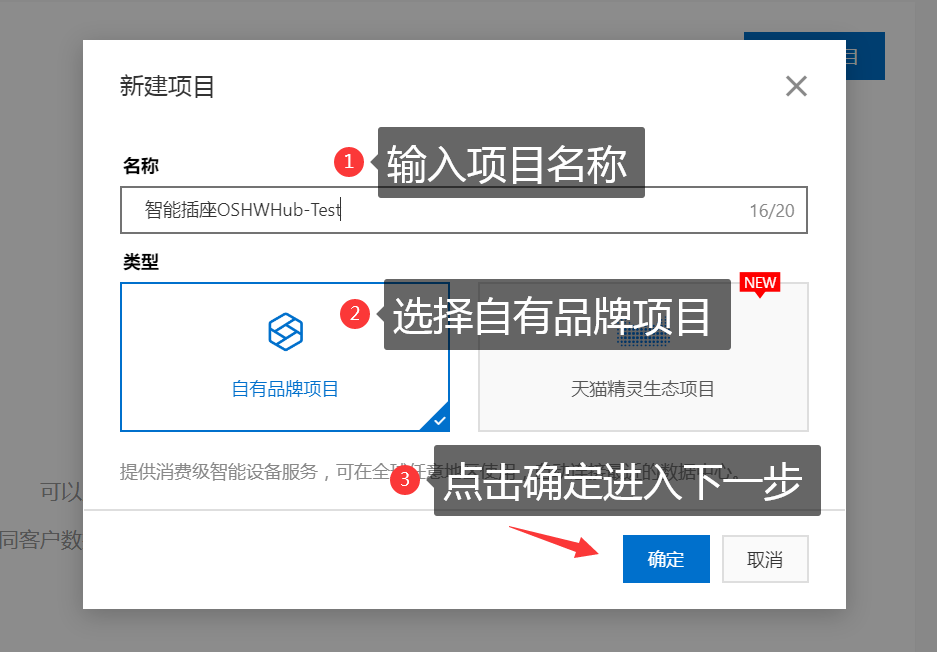Click the 16/20 character counter

(772, 210)
